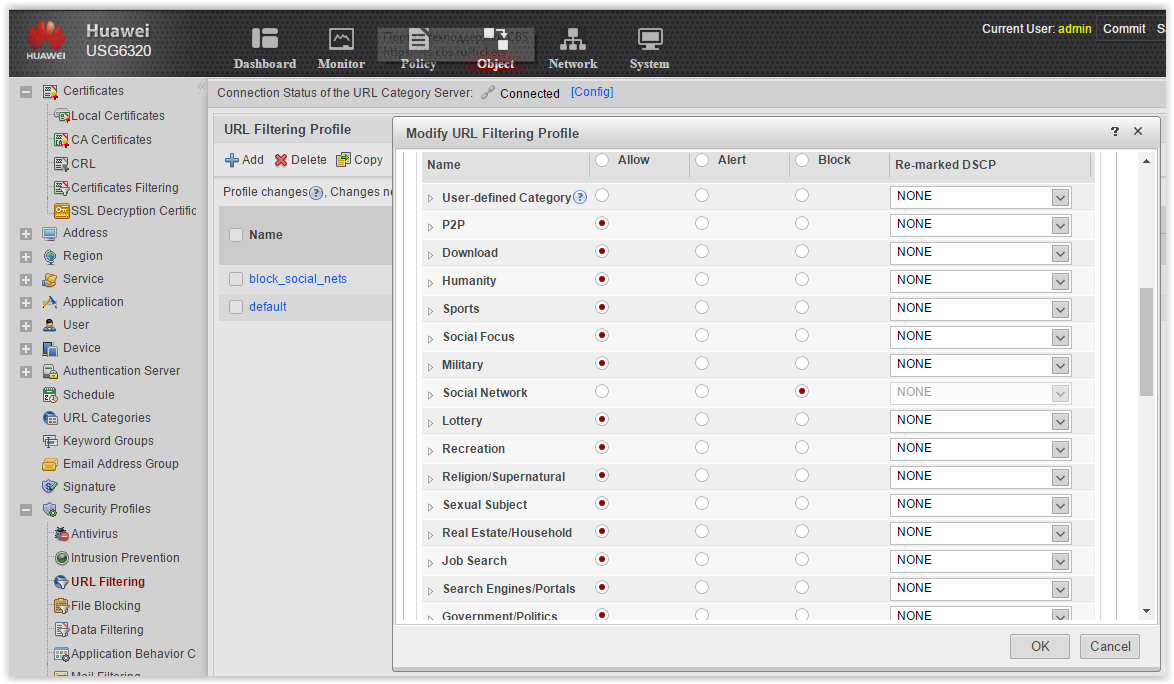Screen dimensions: 1174x684
Task: Open the Policy section
Action: click(x=418, y=49)
